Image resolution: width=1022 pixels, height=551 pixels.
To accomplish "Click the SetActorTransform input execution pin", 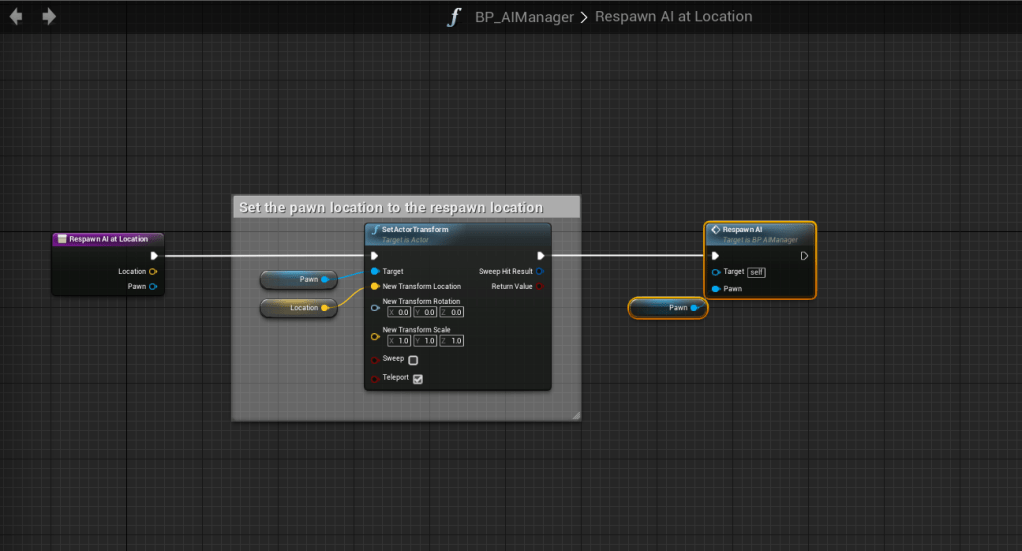I will tap(375, 255).
